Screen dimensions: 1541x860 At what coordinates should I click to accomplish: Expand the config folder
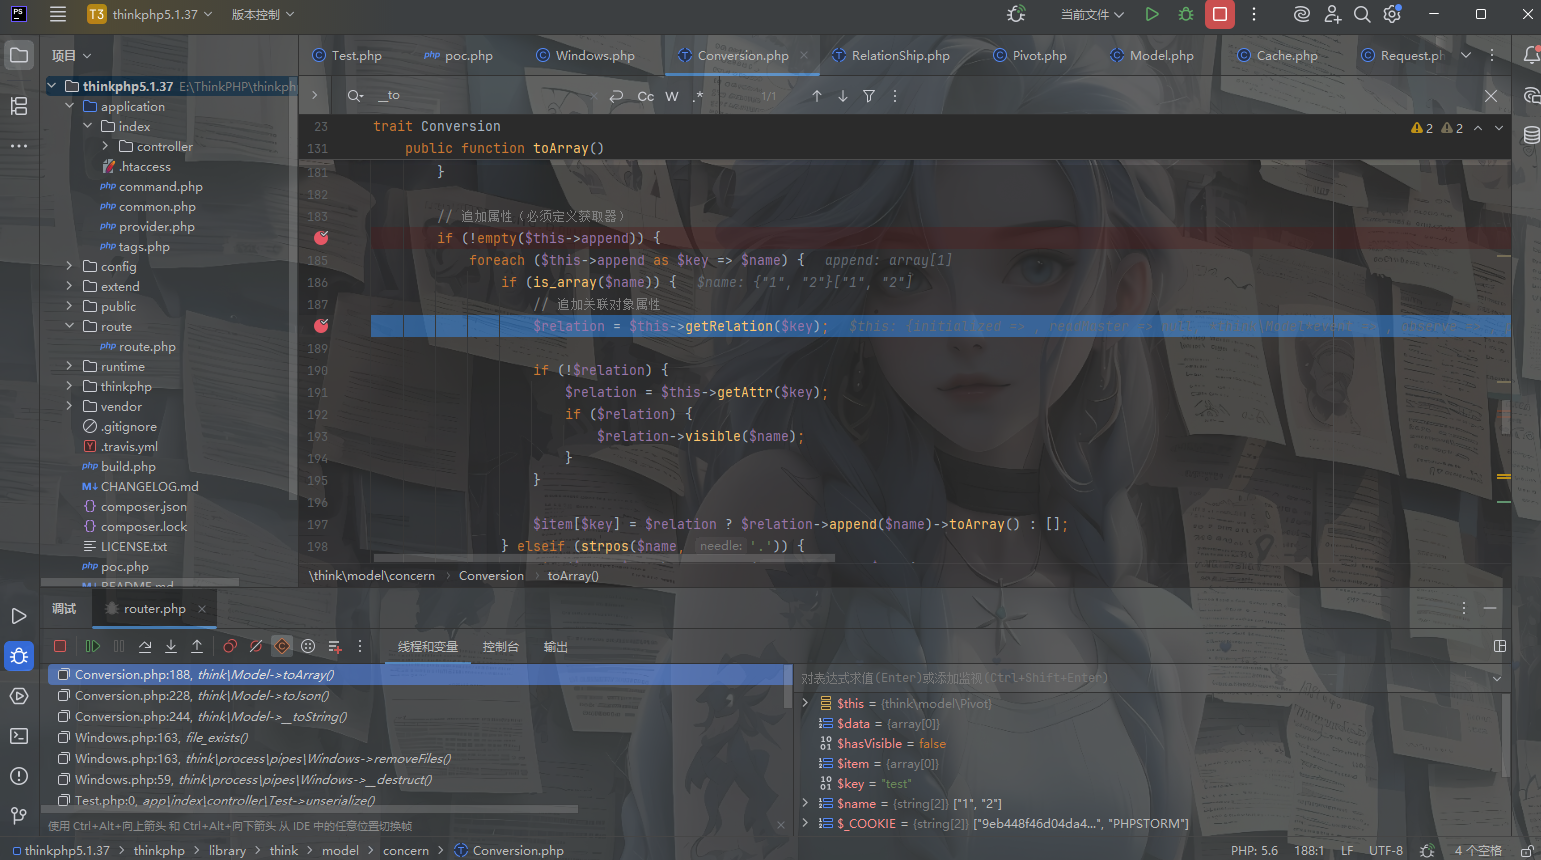click(x=69, y=267)
